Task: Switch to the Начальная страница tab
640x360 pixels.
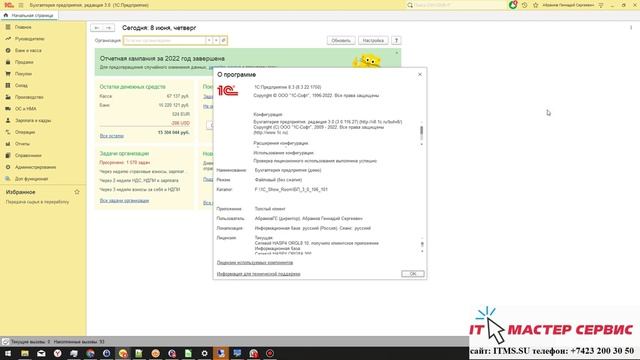Action: point(29,15)
